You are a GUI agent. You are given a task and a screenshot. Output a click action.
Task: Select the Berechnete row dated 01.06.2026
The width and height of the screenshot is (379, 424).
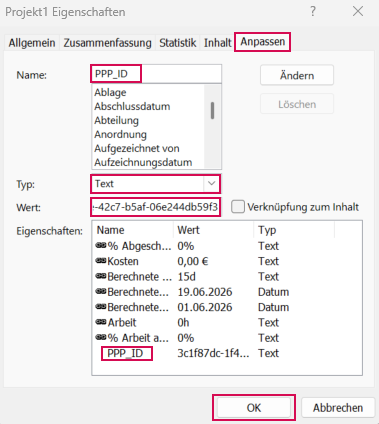coord(227,307)
